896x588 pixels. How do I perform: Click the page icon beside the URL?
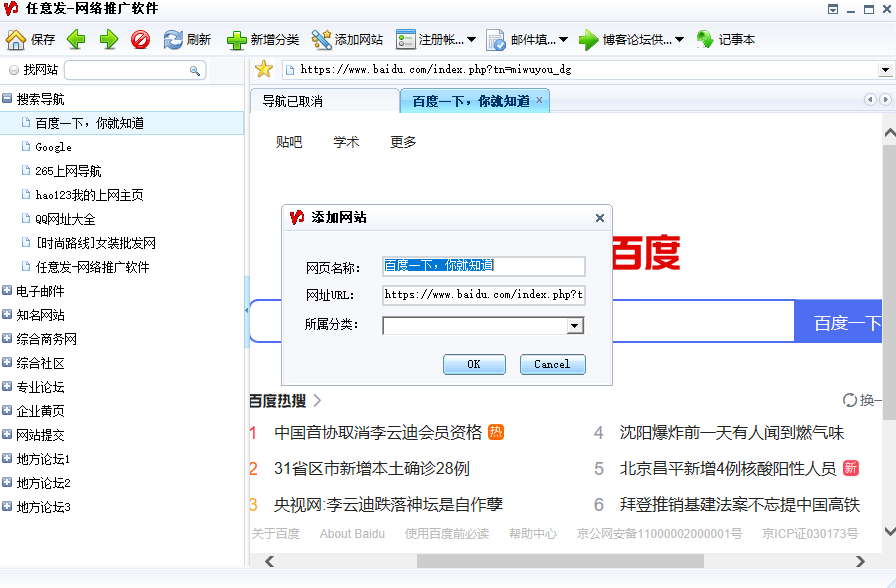point(290,70)
